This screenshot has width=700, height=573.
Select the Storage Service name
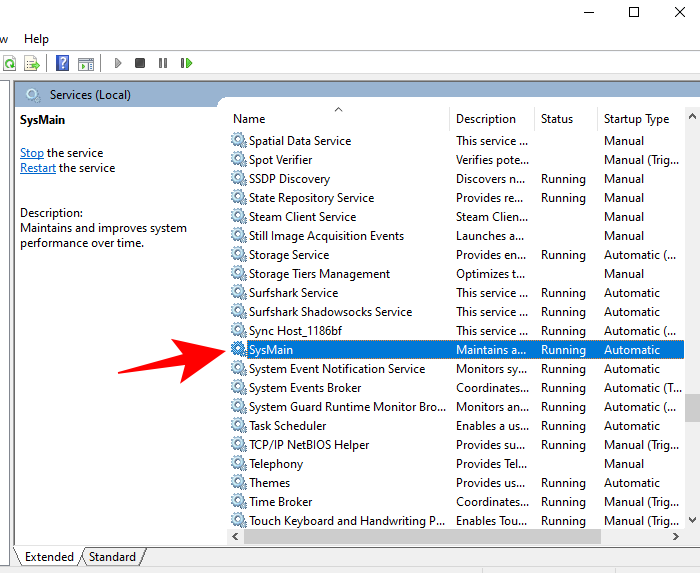(x=289, y=255)
